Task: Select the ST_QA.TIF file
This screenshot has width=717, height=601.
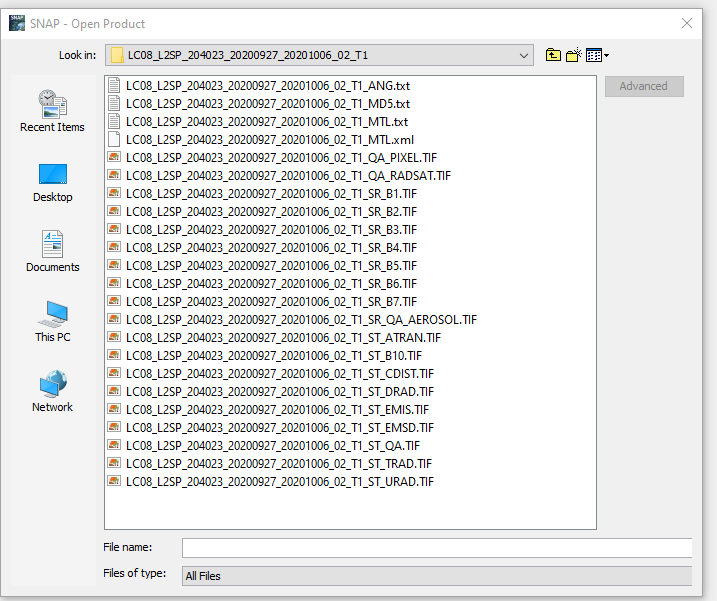Action: pos(273,445)
